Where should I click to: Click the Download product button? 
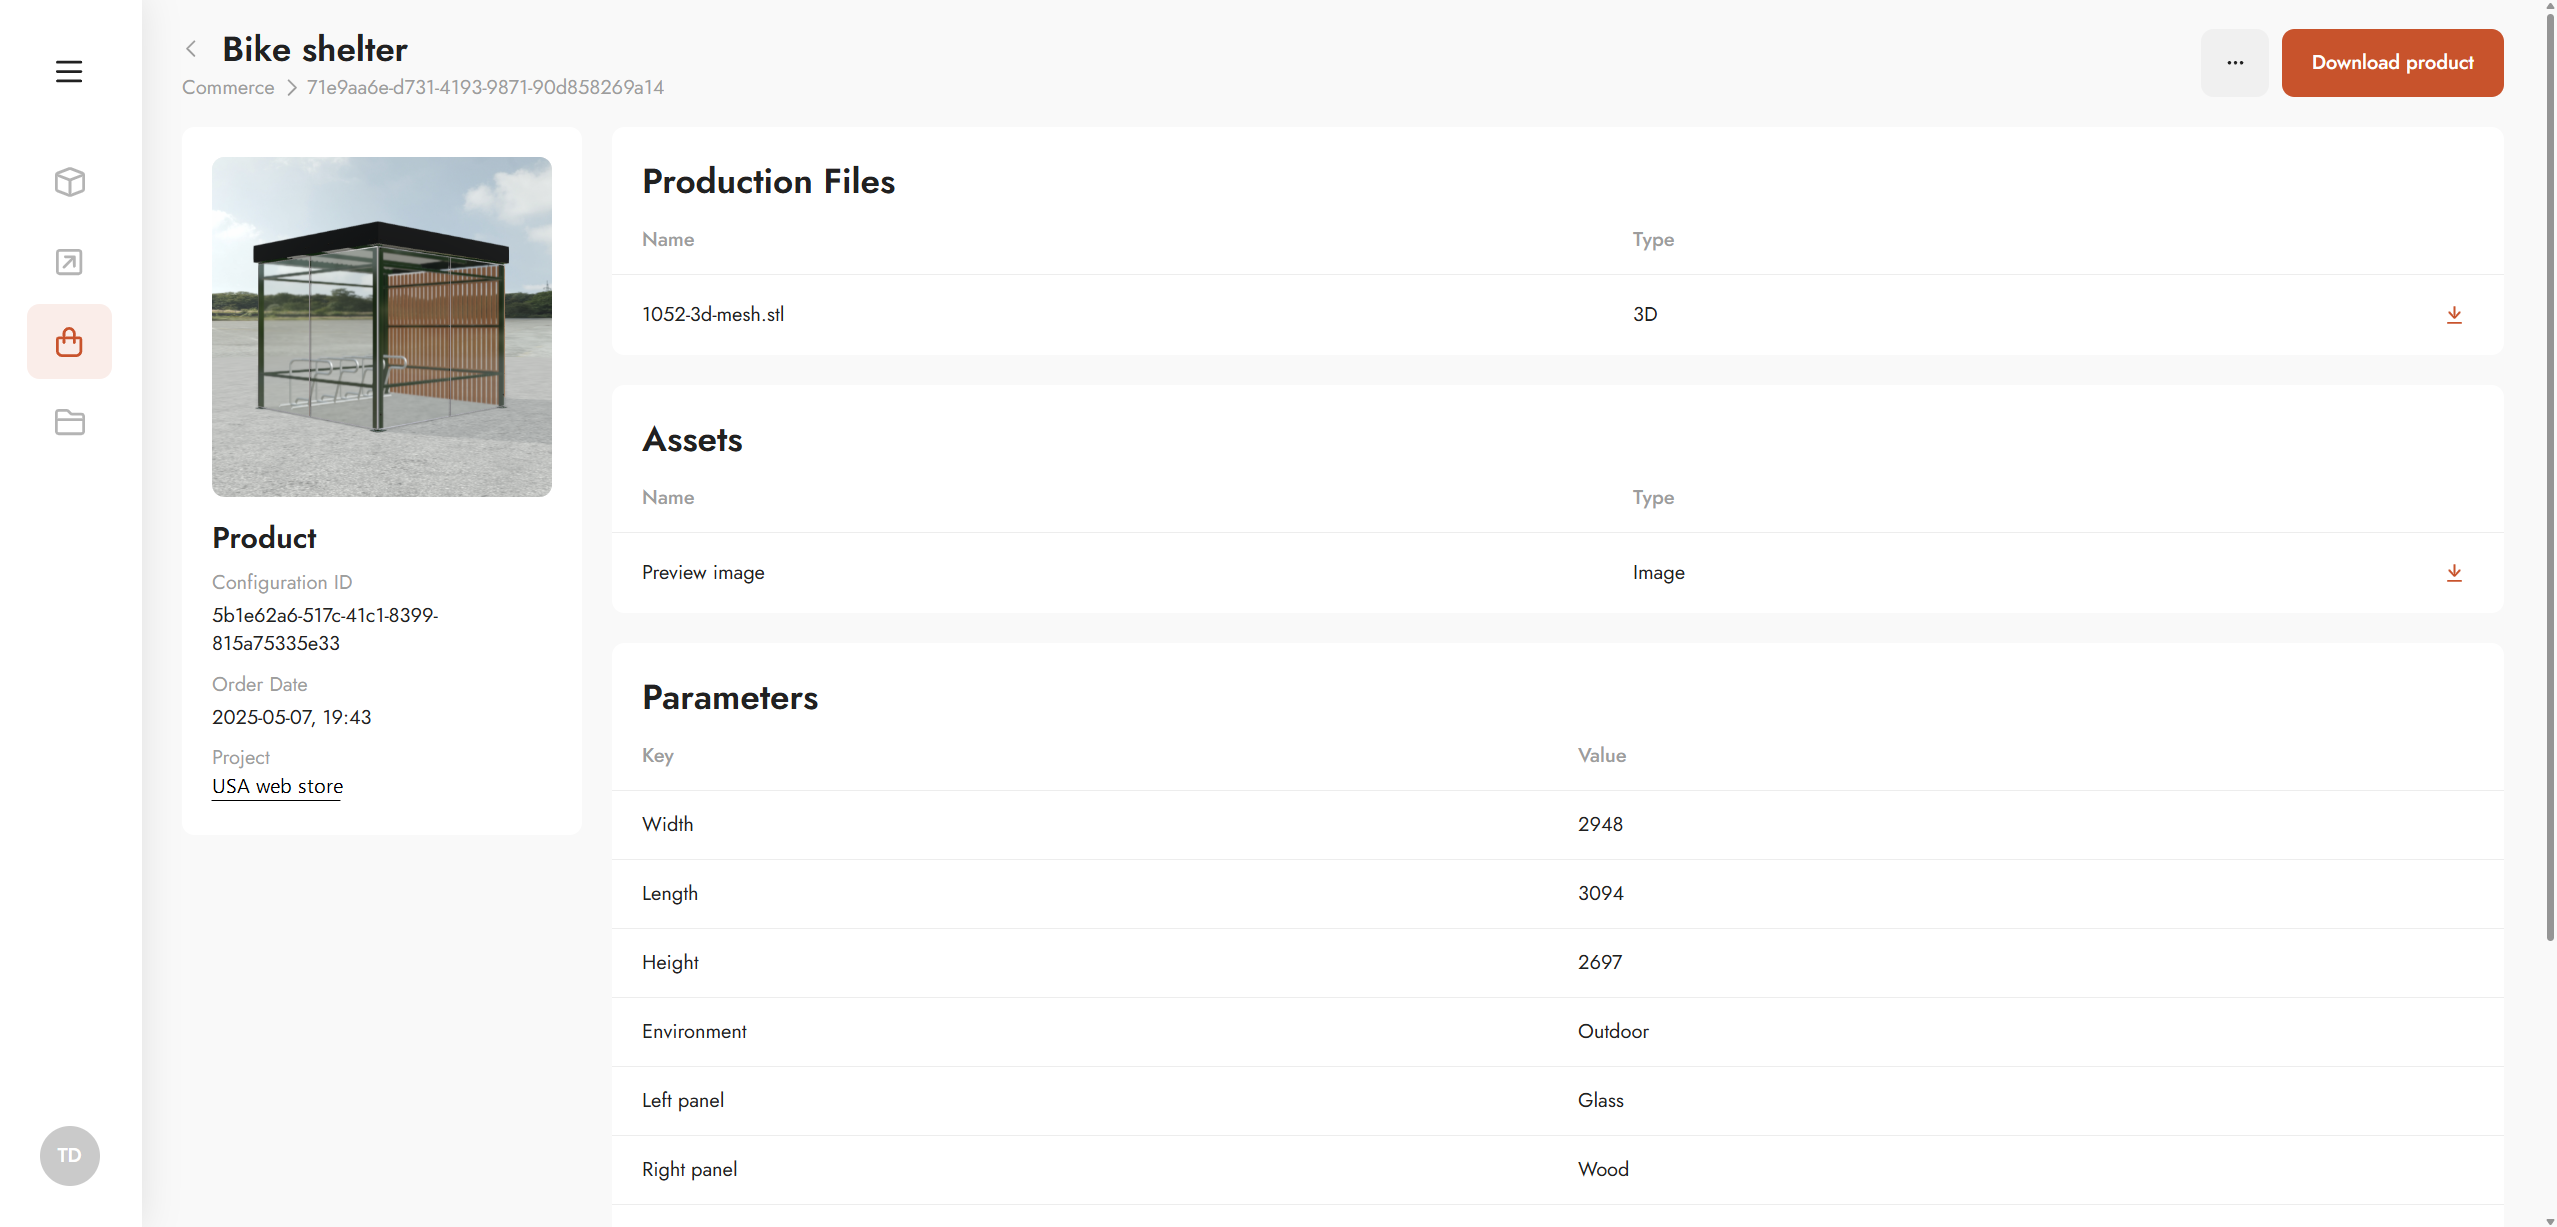point(2391,63)
